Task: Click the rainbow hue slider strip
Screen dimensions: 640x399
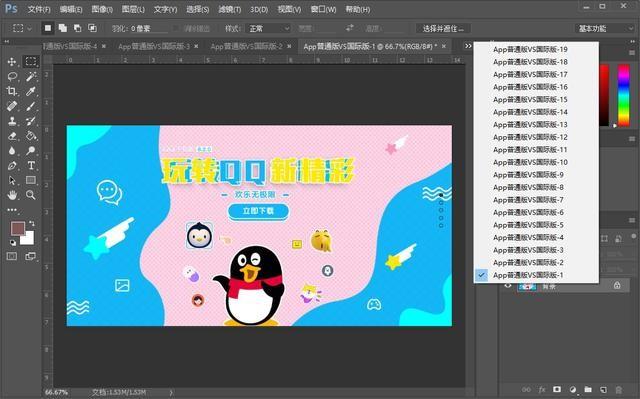Action: tap(623, 95)
